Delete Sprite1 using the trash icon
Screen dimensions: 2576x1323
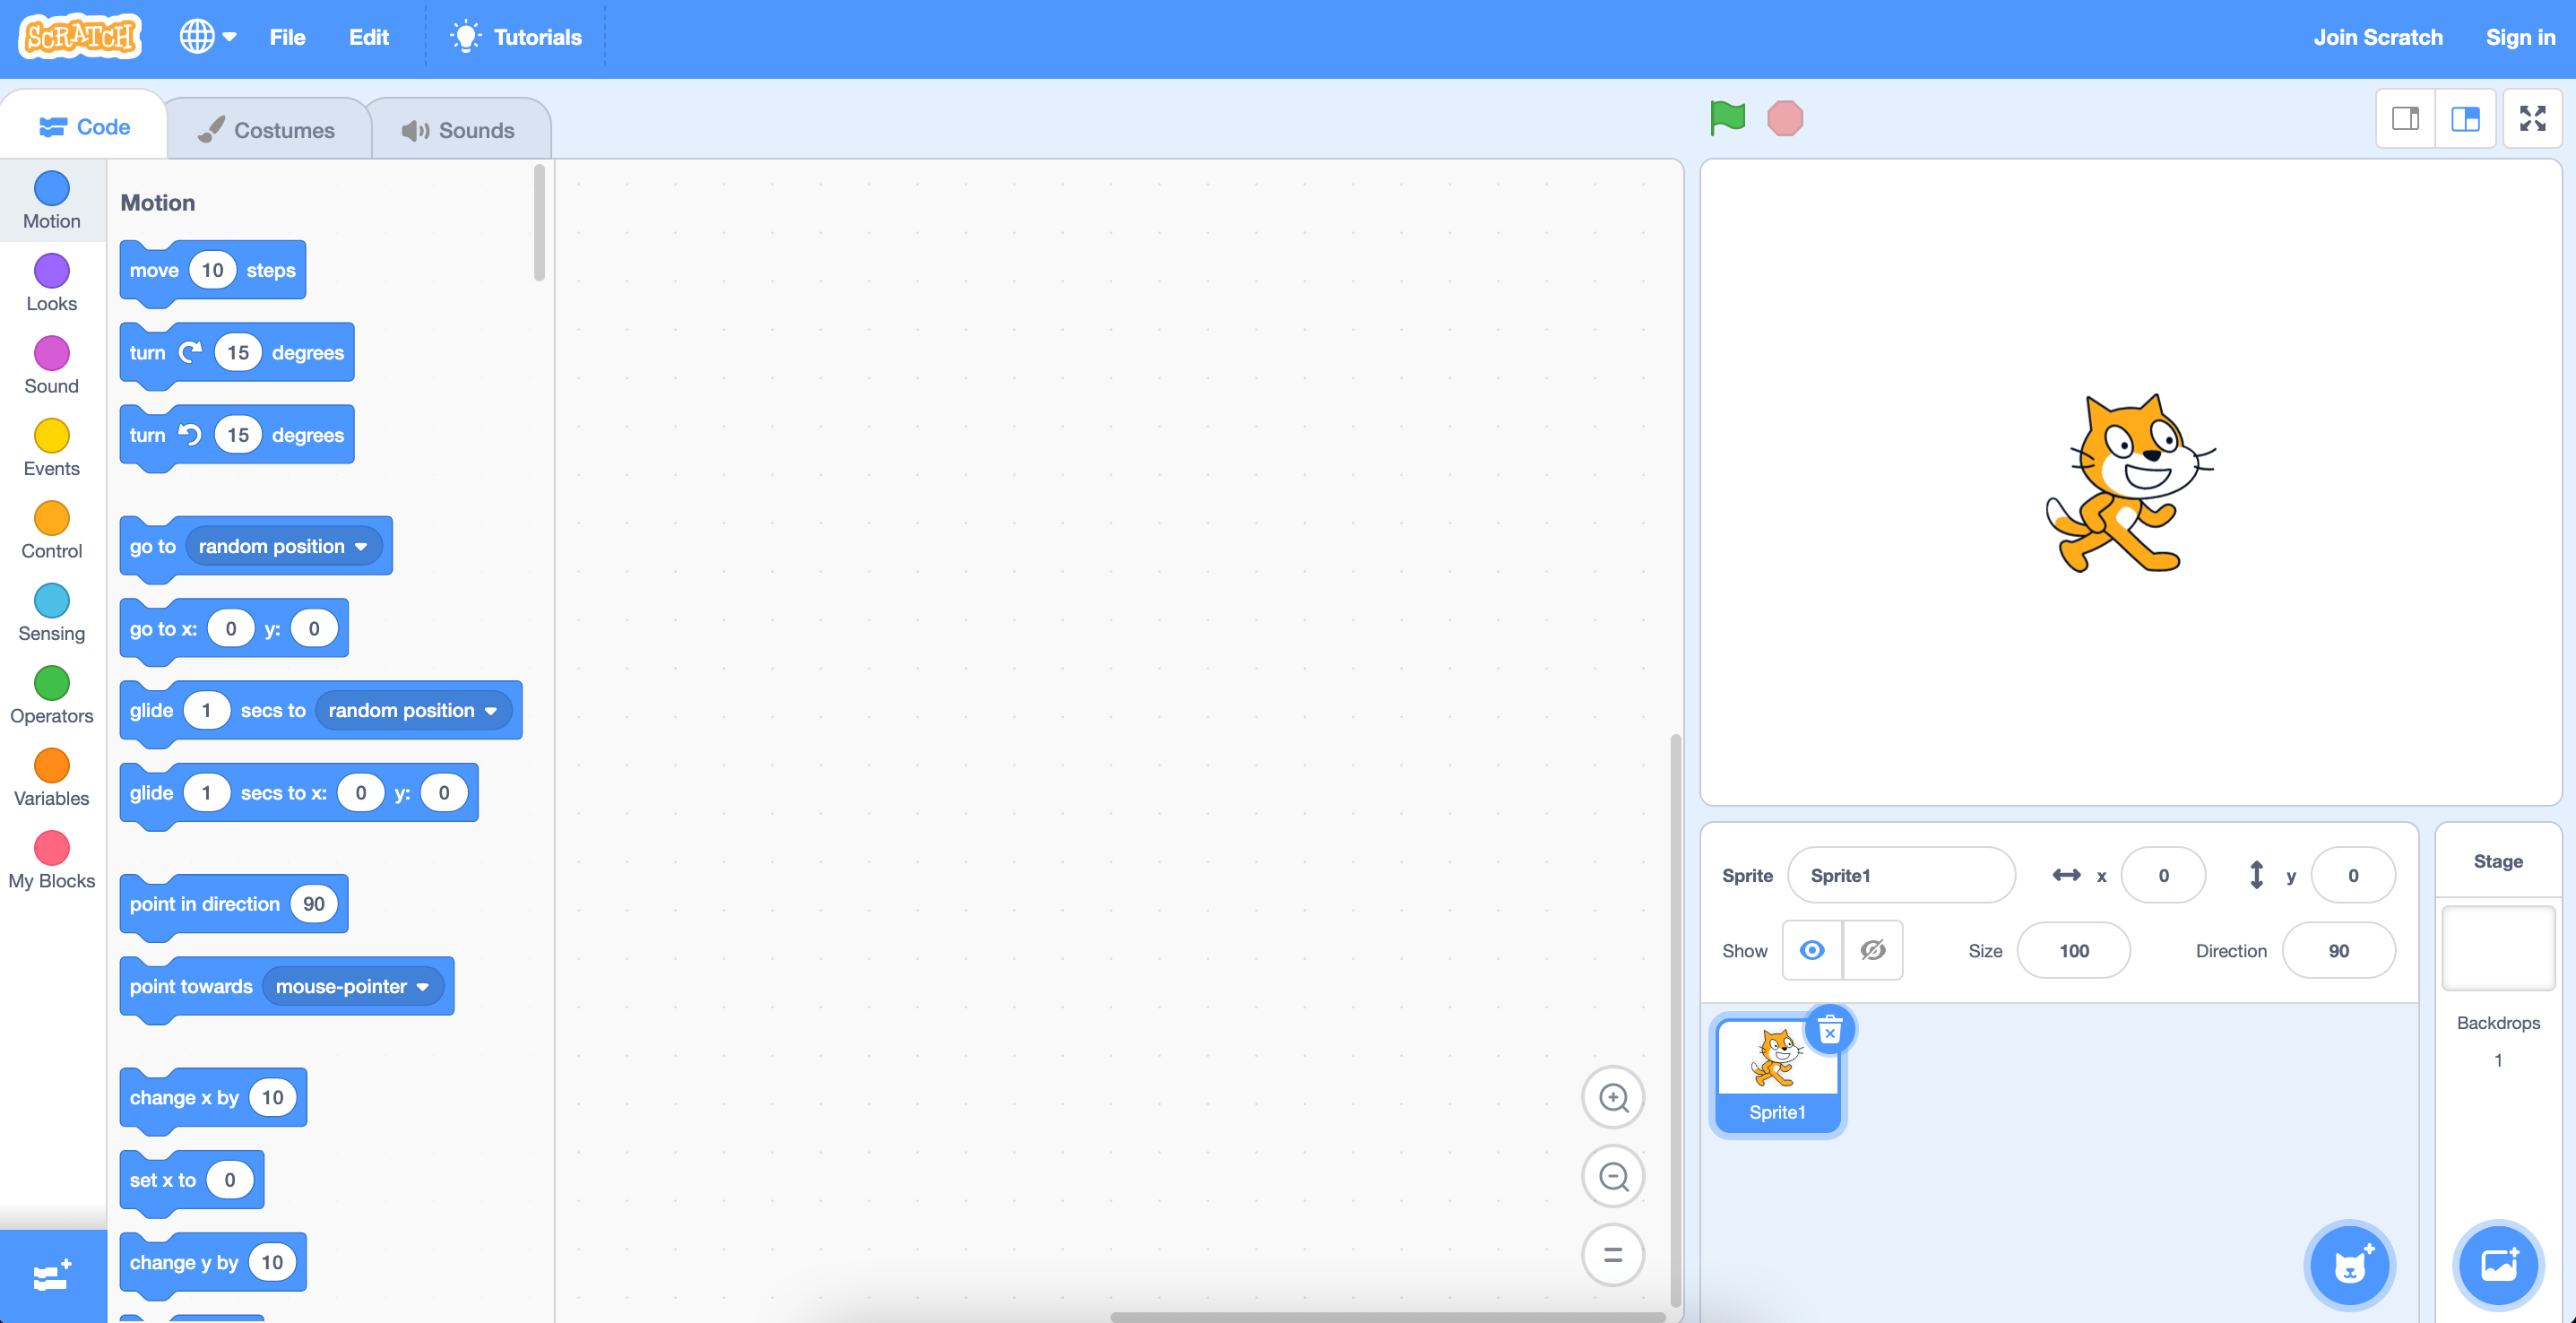coord(1829,1030)
